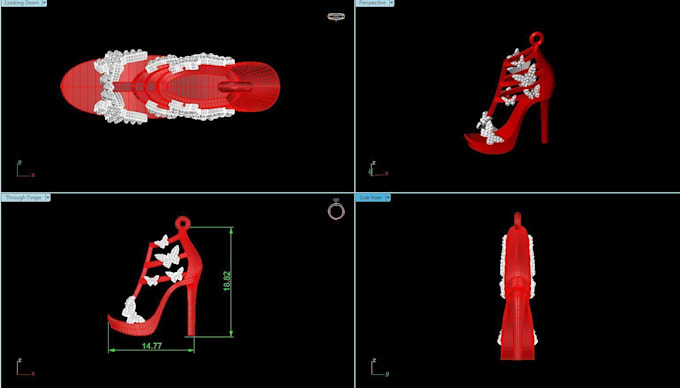Image resolution: width=680 pixels, height=388 pixels.
Task: Open dropdown arrow beside Through Finger label
Action: pos(47,198)
